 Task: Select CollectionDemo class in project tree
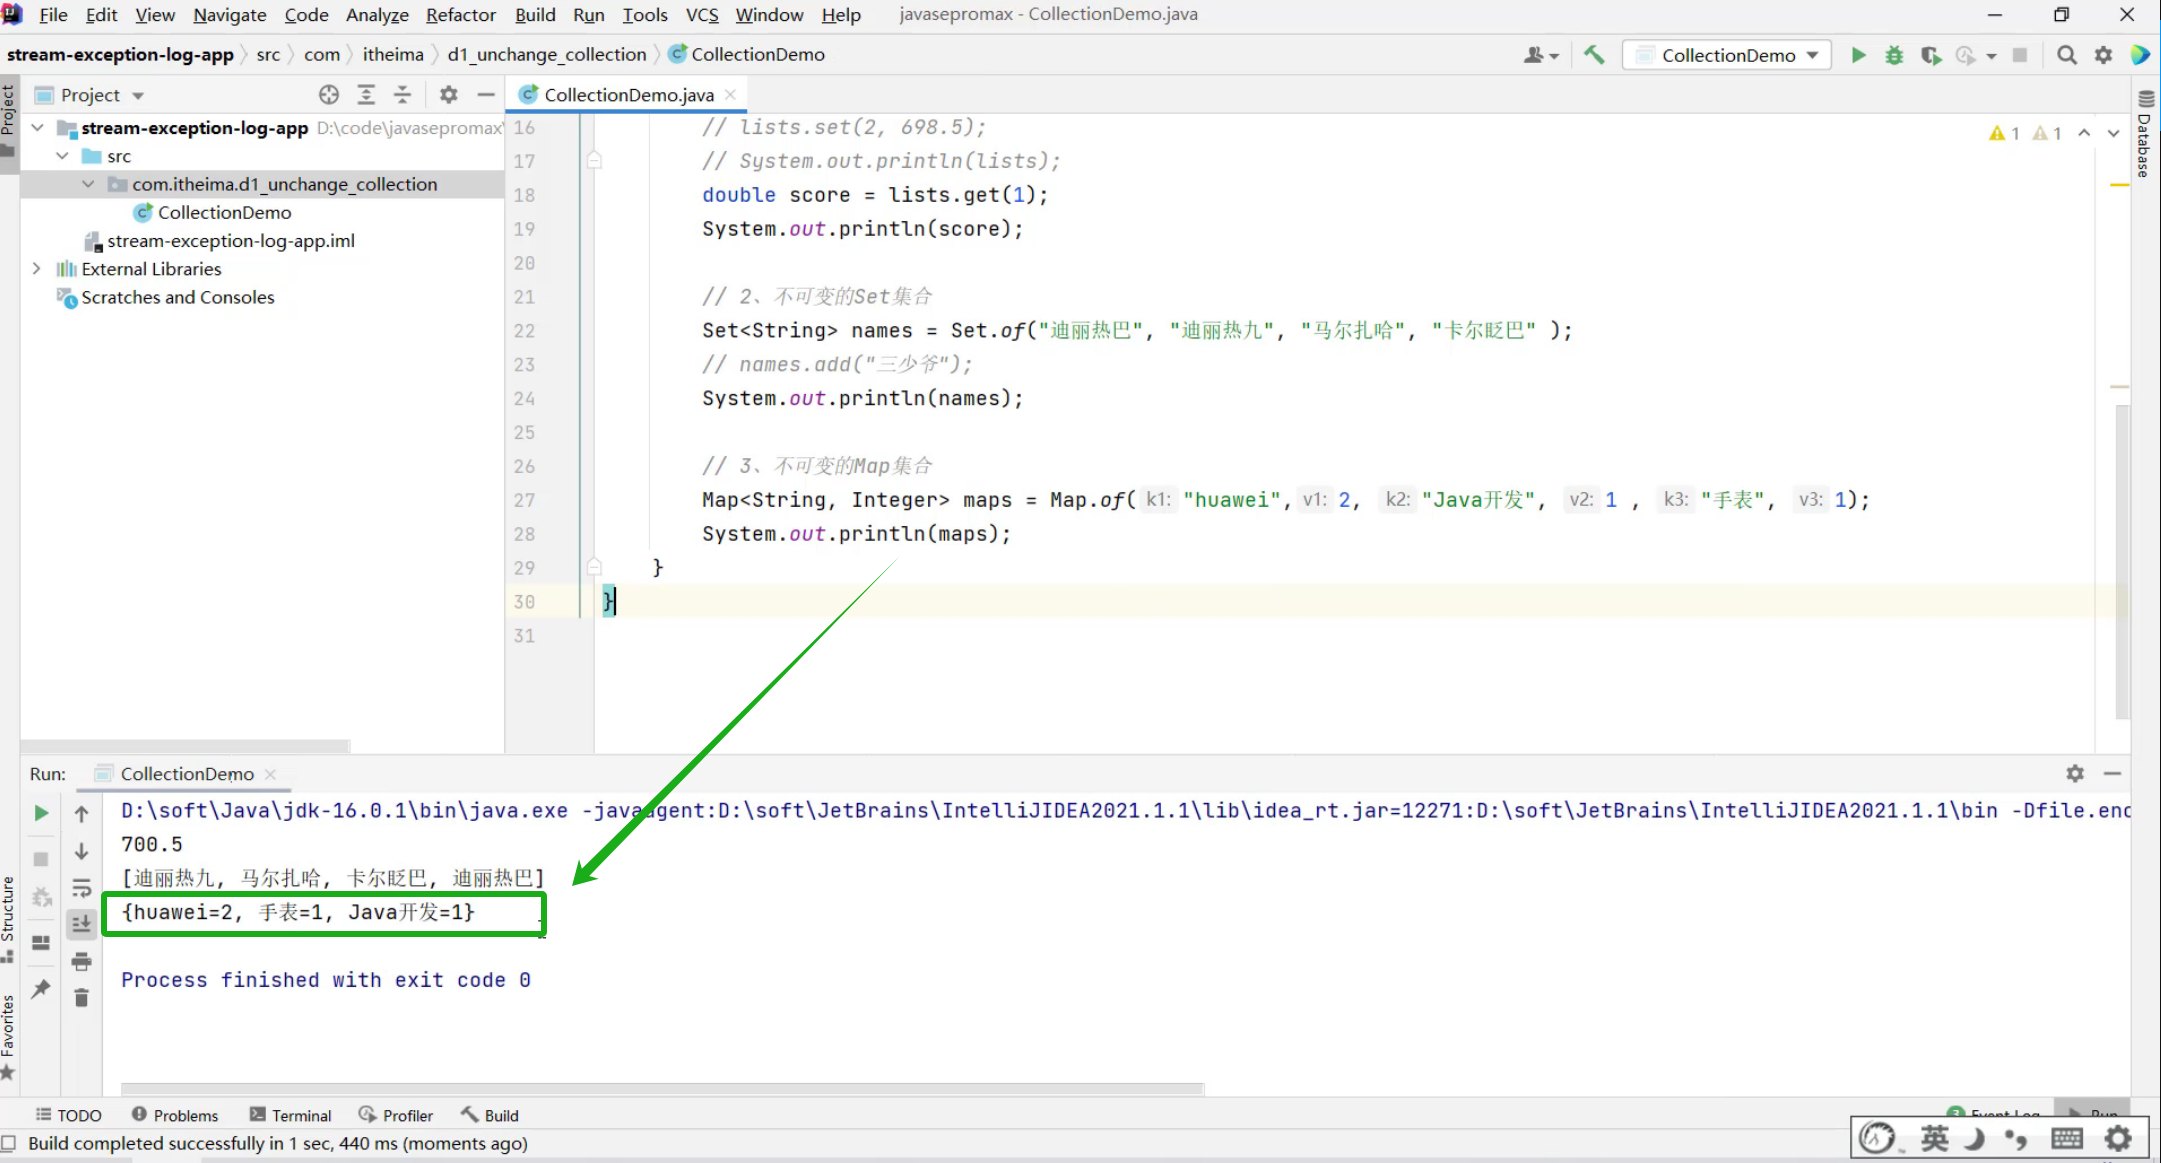pyautogui.click(x=224, y=212)
